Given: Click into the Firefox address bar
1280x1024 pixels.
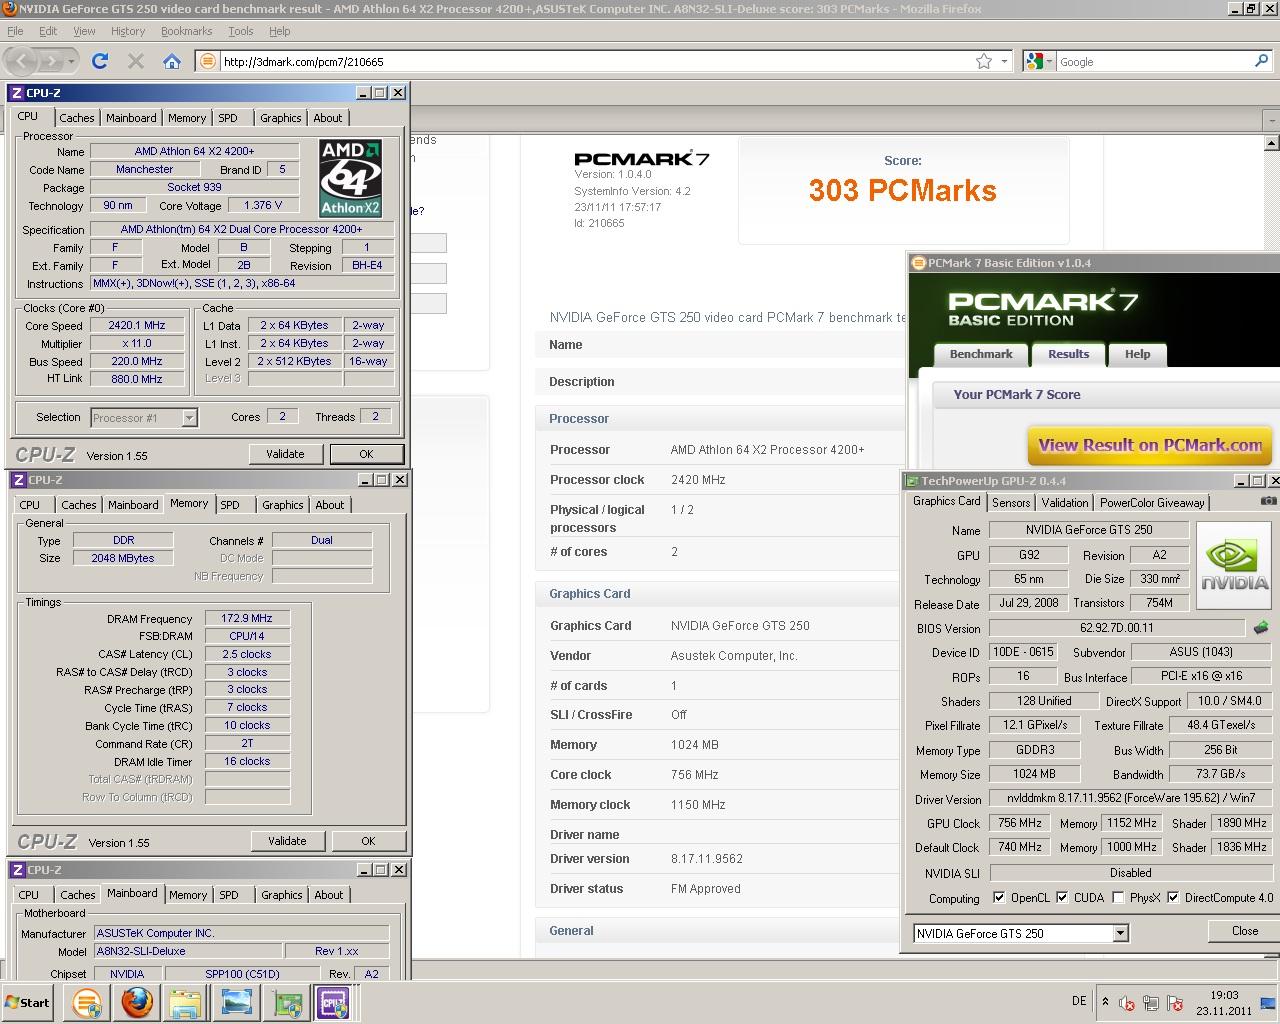Looking at the screenshot, I should click(x=595, y=61).
